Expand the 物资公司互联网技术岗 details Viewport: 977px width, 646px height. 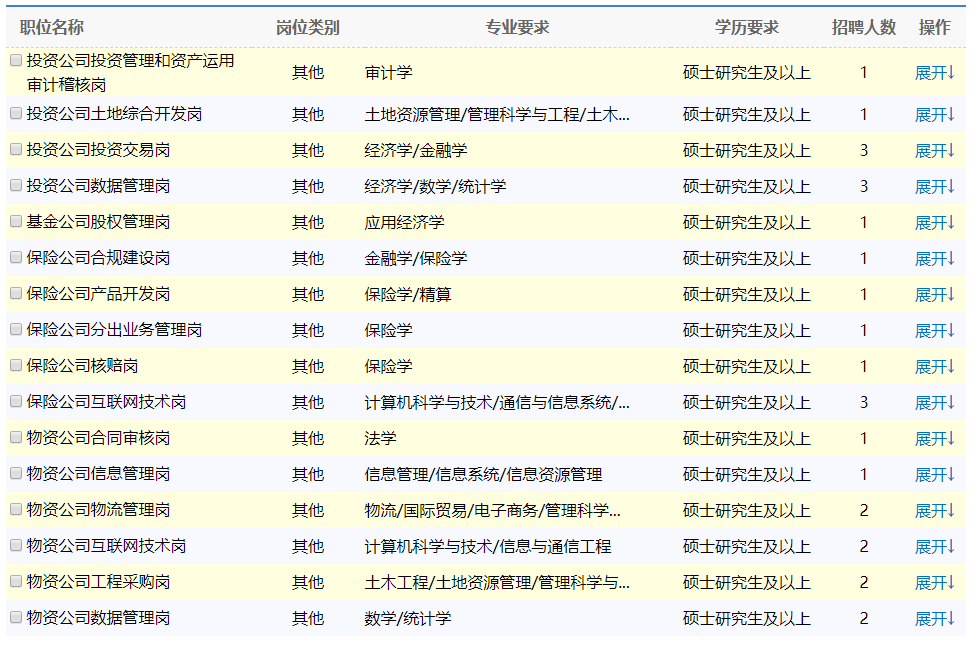933,544
